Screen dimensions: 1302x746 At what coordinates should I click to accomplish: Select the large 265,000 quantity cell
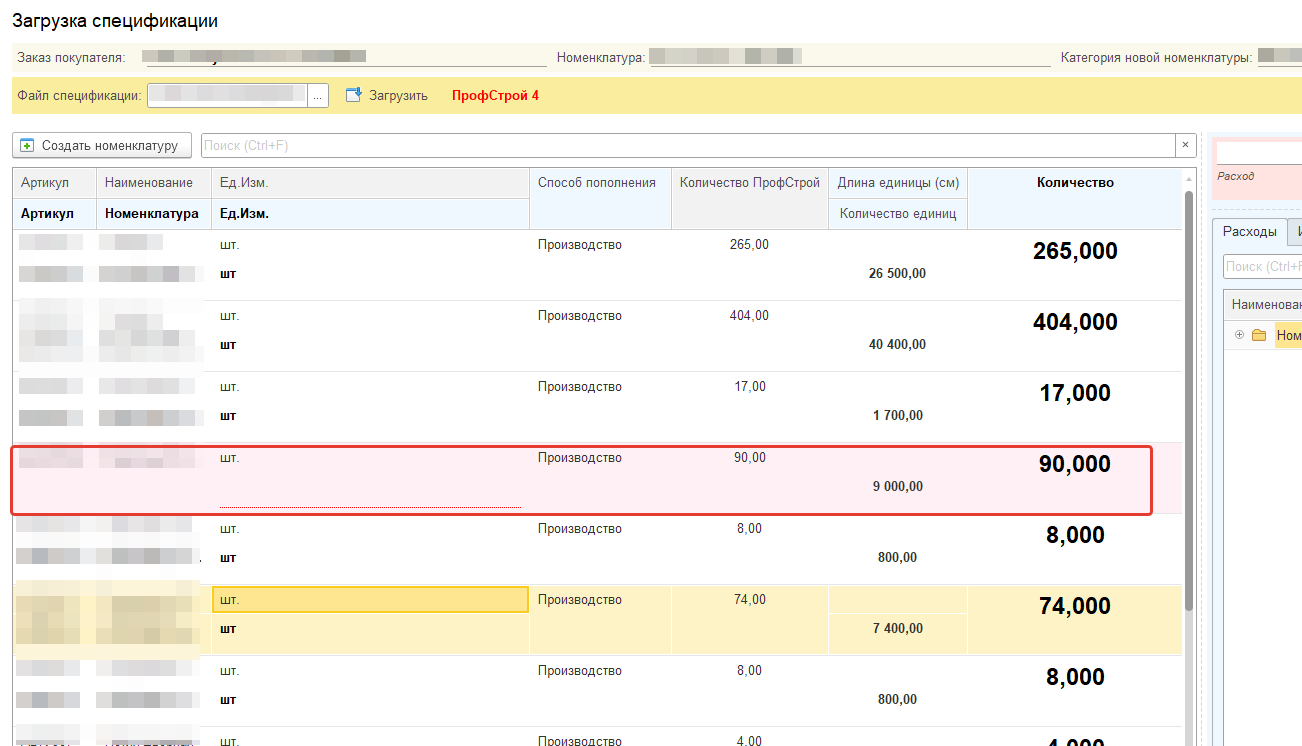(x=1075, y=252)
